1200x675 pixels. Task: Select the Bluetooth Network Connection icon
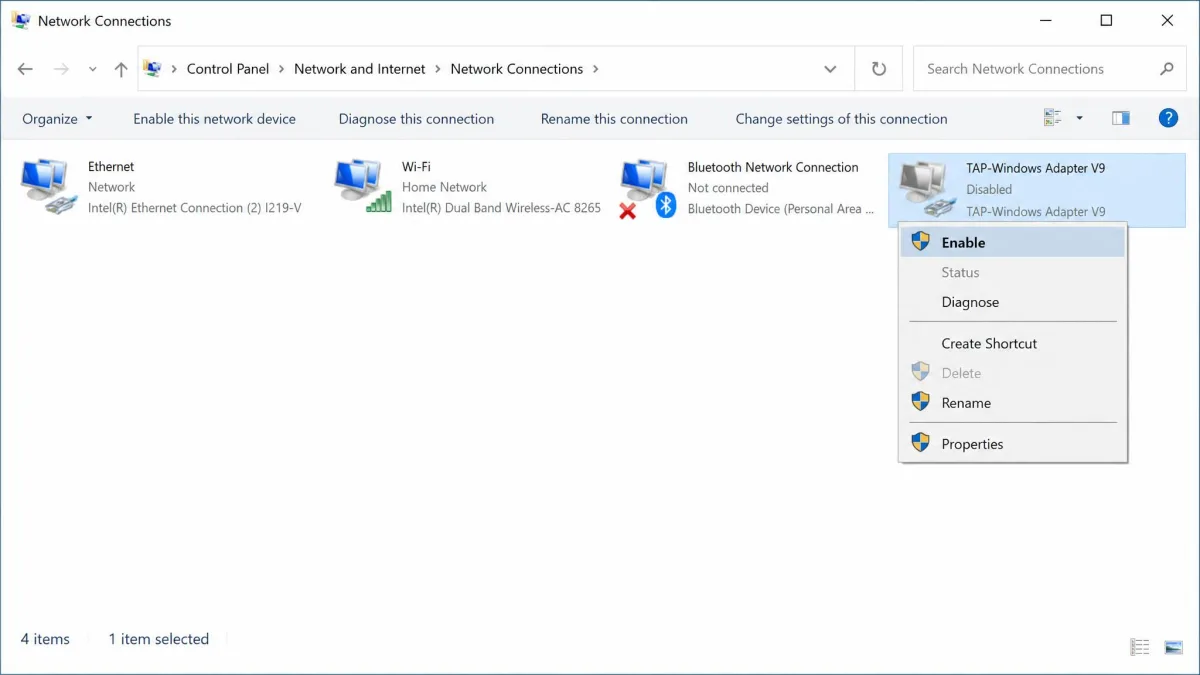(648, 189)
